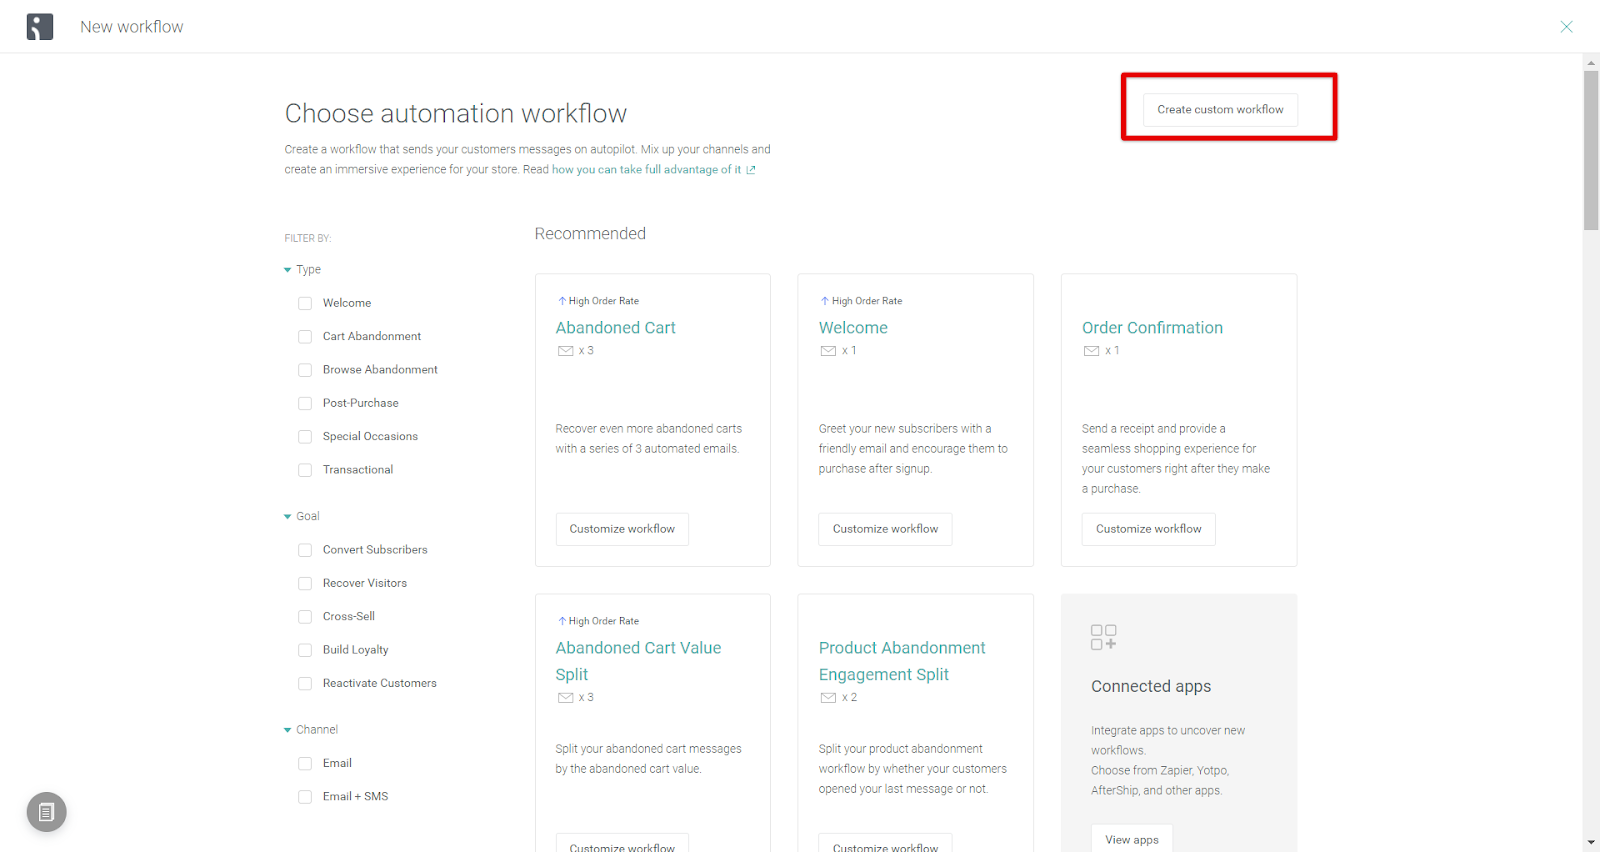
Task: Click the page vertical scrollbar thumb
Action: [1591, 150]
